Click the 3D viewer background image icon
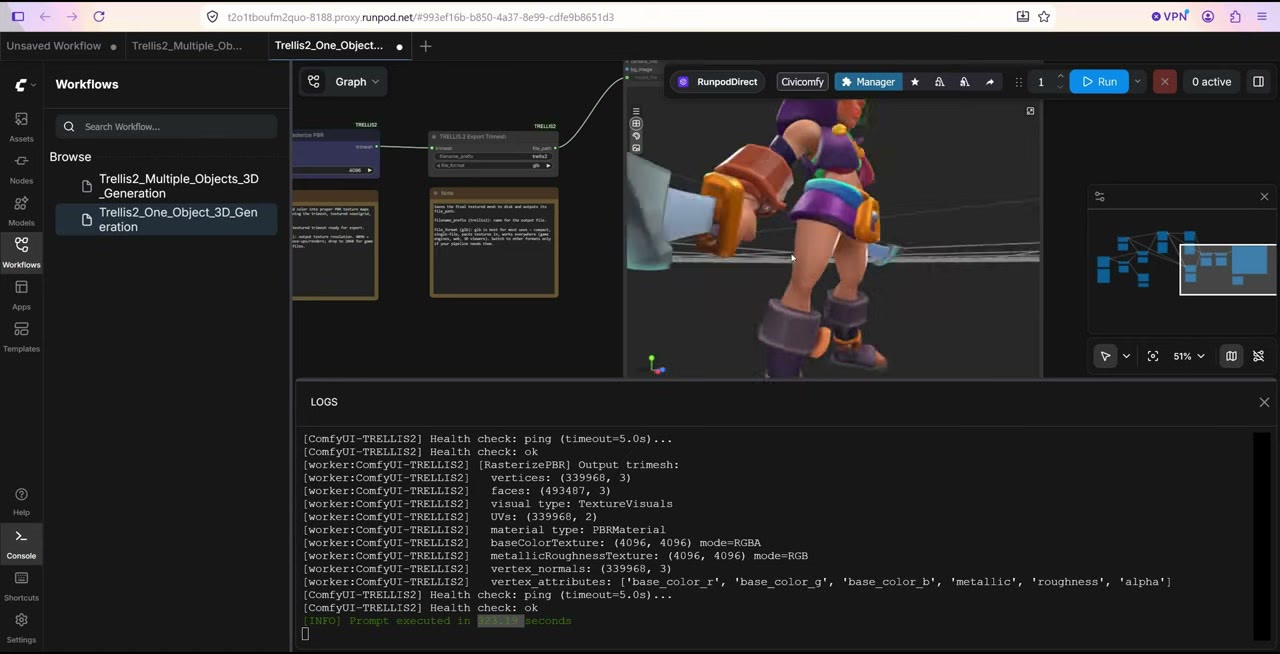 tap(636, 148)
